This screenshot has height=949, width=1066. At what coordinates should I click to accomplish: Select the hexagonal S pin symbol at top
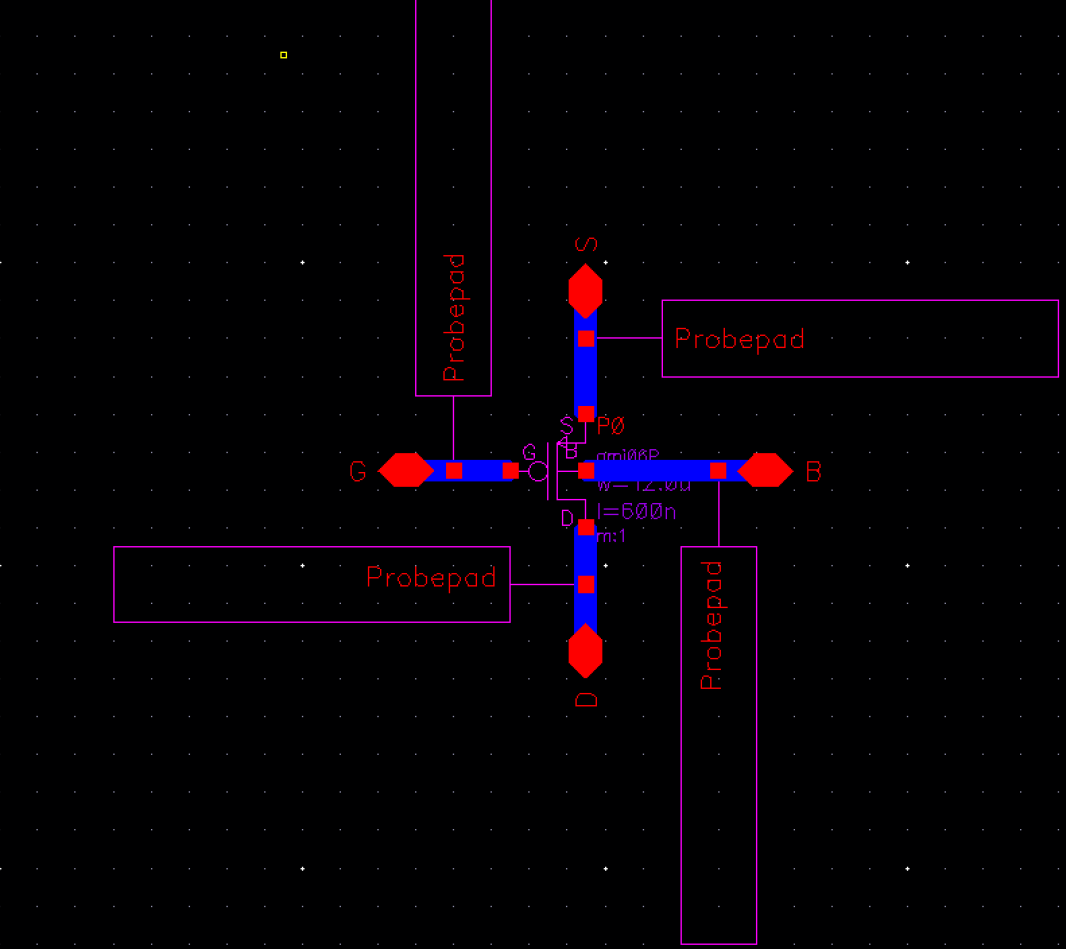pos(587,292)
